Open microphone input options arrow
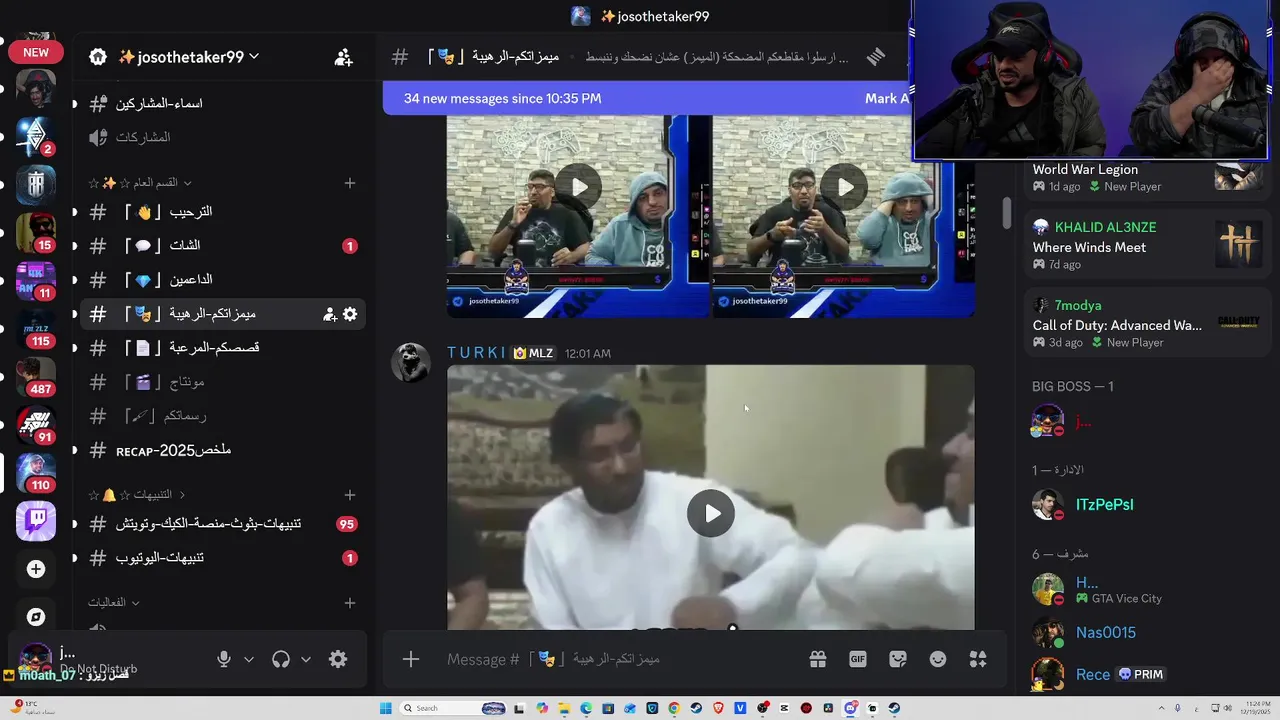This screenshot has height=720, width=1280. (x=249, y=659)
